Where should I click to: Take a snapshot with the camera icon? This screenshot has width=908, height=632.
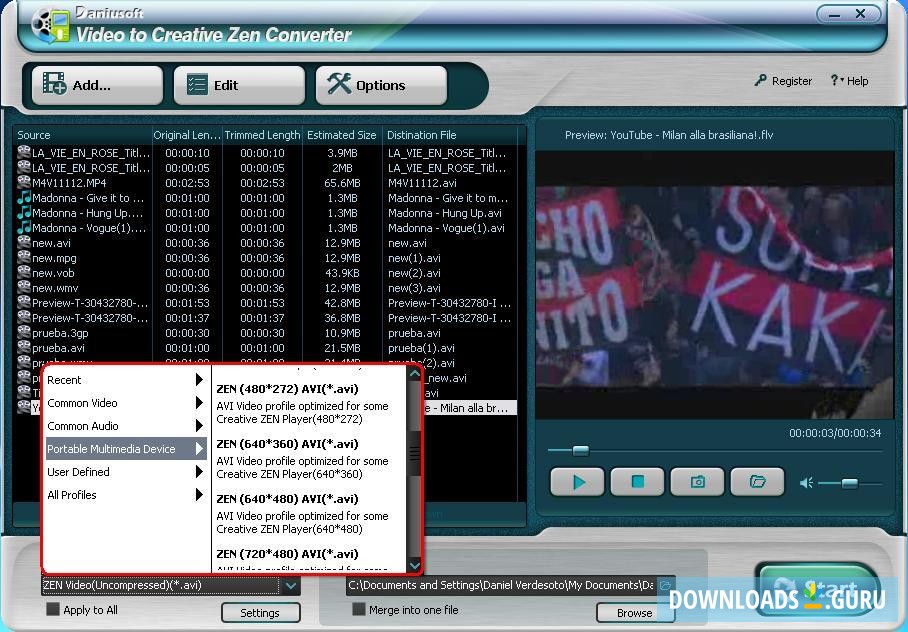[x=698, y=481]
